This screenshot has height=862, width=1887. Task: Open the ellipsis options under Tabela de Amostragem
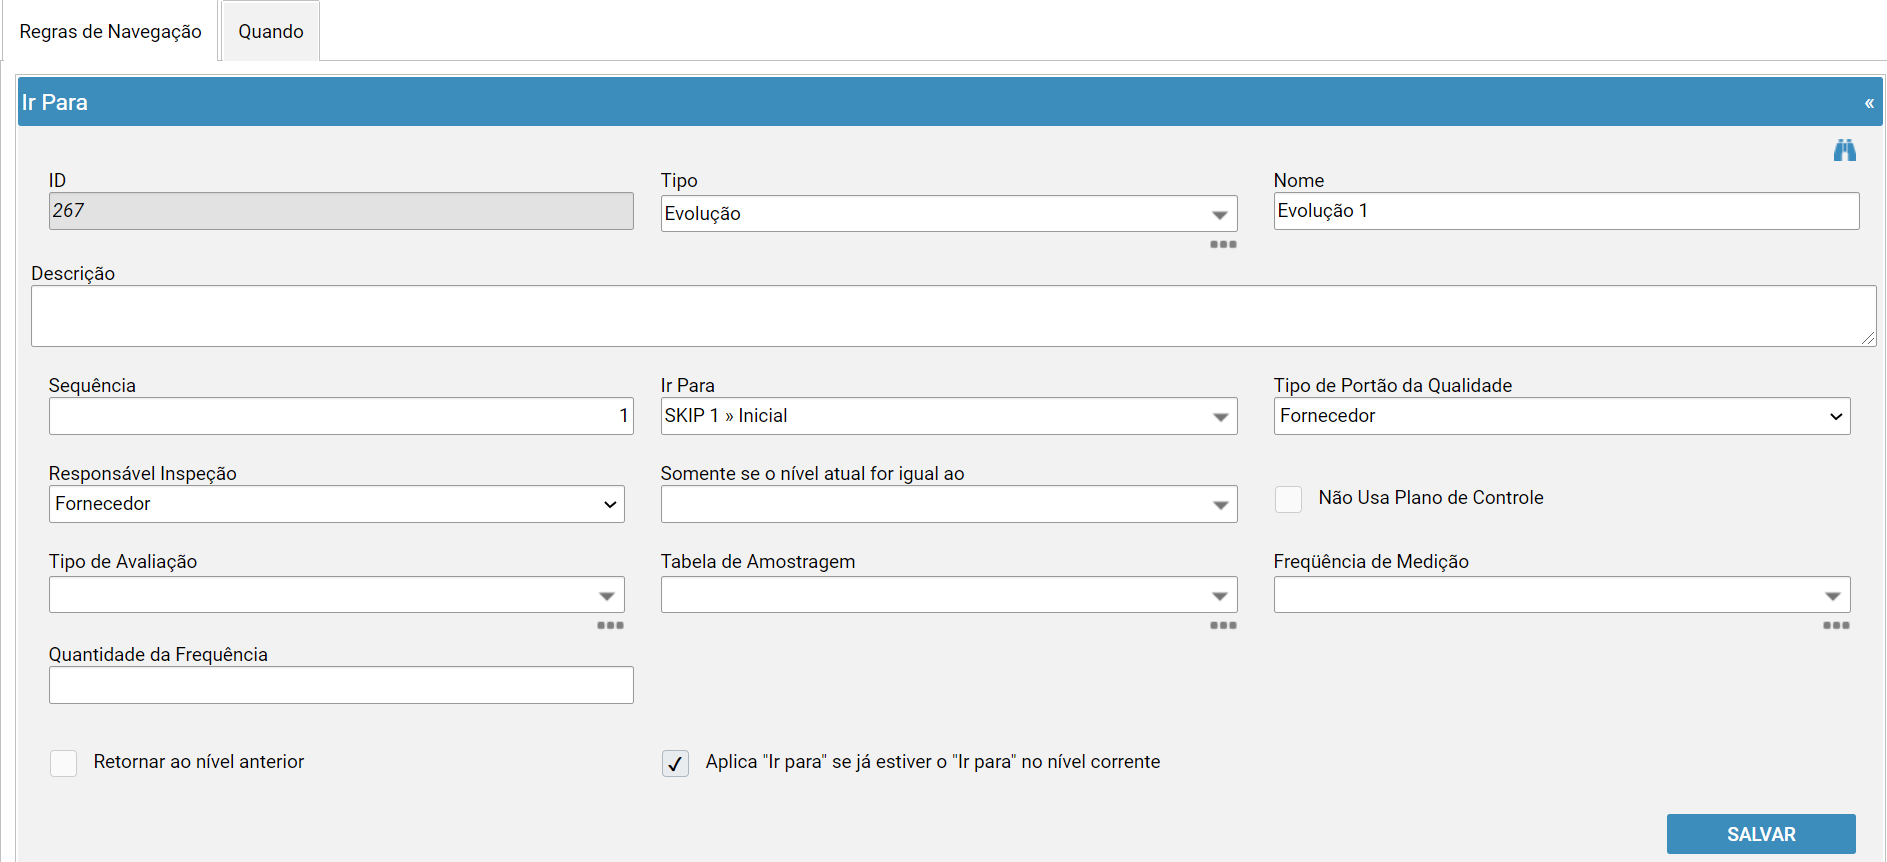(x=1223, y=625)
